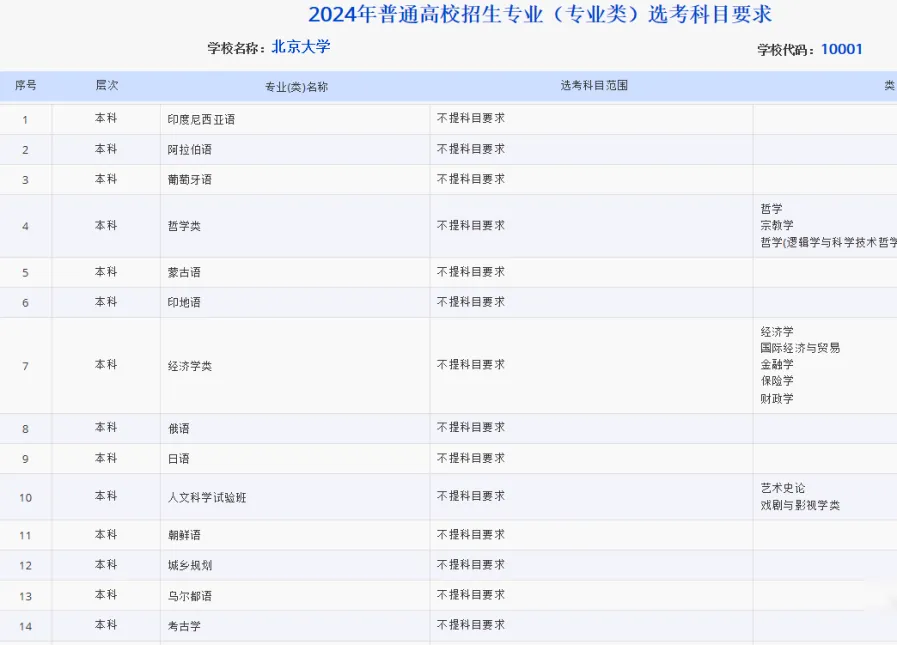
Task: Select 金融学 in the included majors column
Action: pyautogui.click(x=777, y=364)
